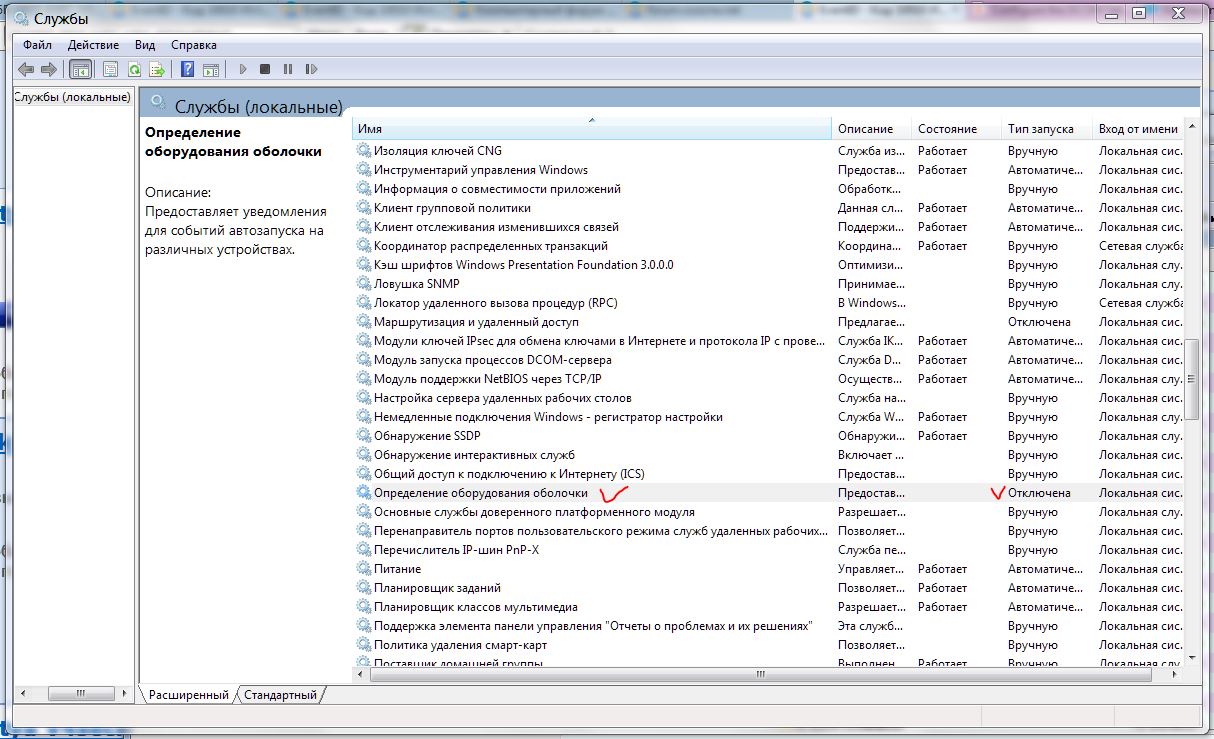Open the Файл menu

click(x=37, y=45)
